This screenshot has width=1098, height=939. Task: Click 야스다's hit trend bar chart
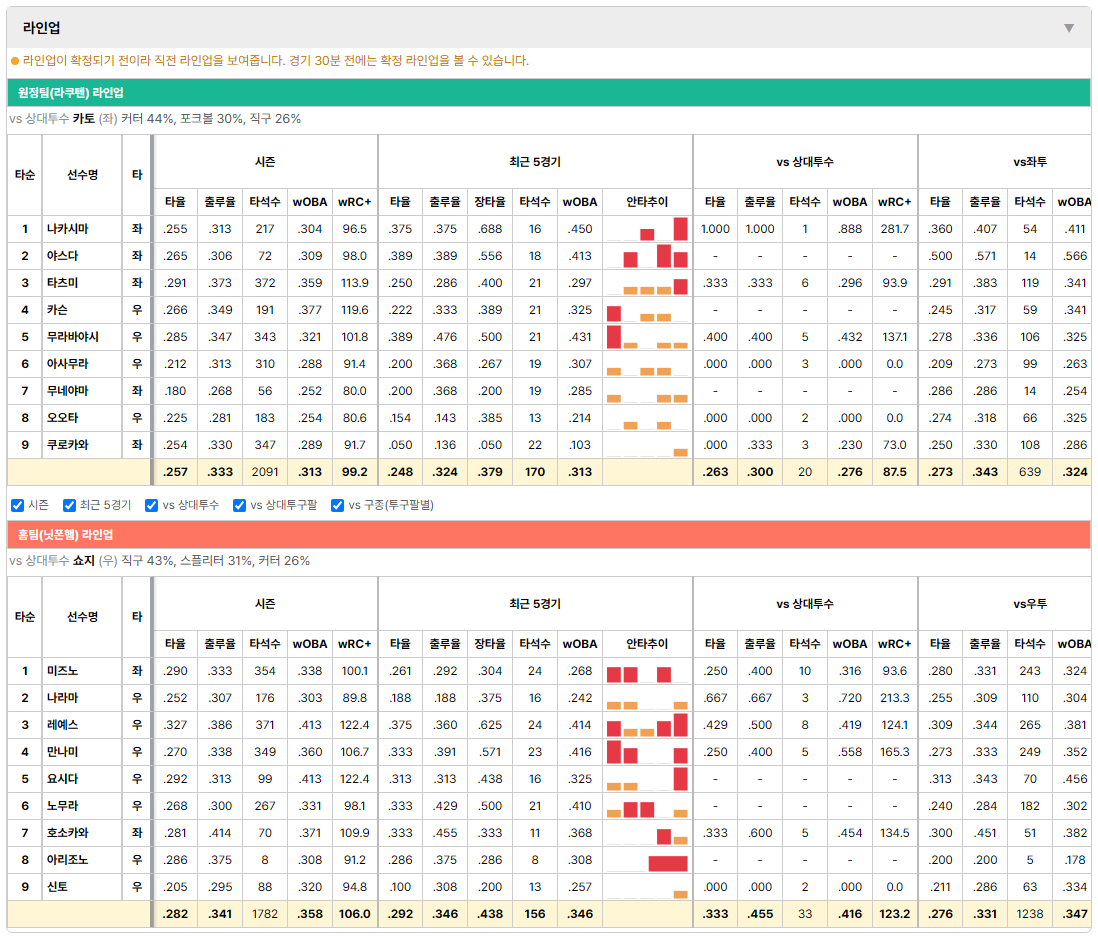[647, 256]
